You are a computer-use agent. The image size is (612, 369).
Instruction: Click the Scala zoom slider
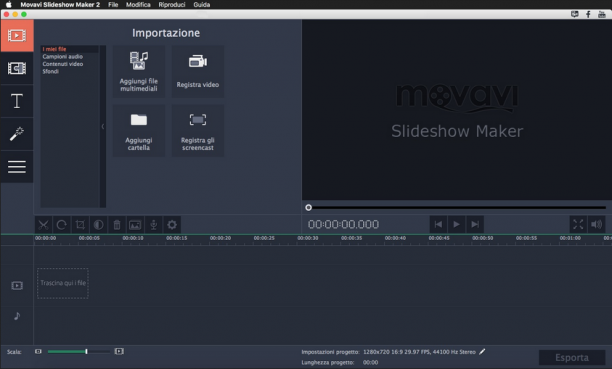pos(78,352)
